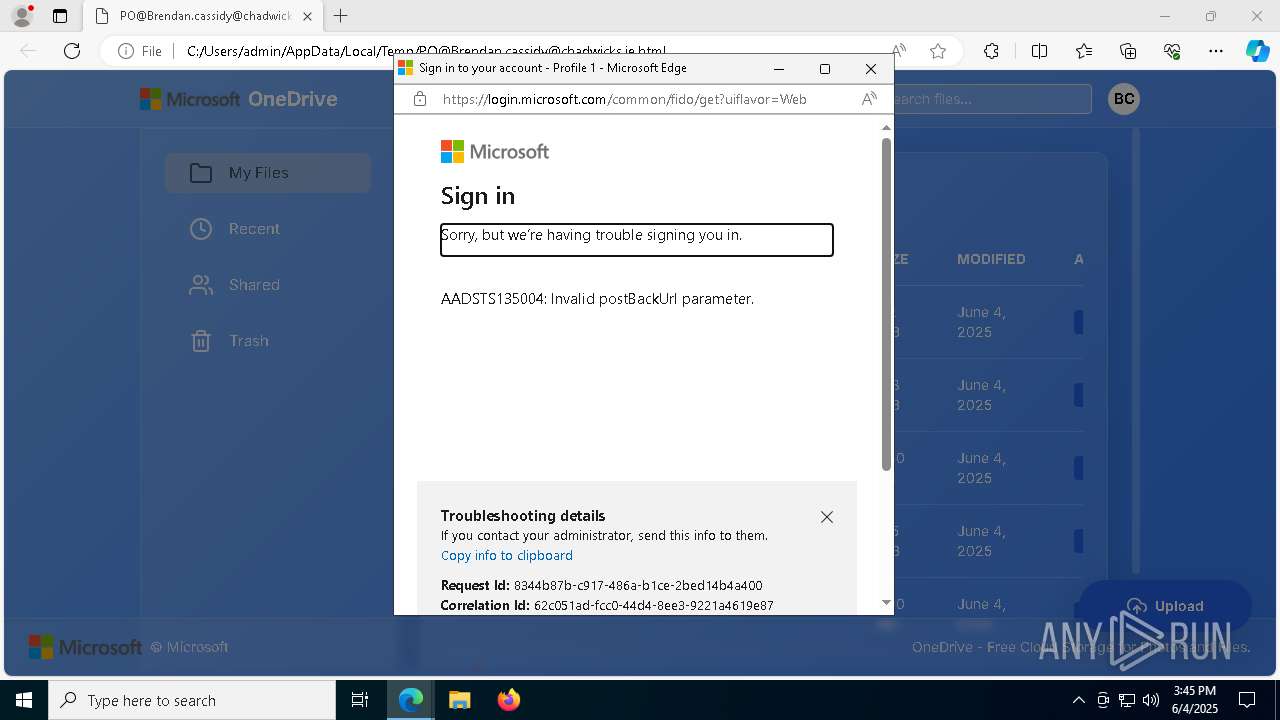Click the MODIFIED column header

click(x=991, y=259)
